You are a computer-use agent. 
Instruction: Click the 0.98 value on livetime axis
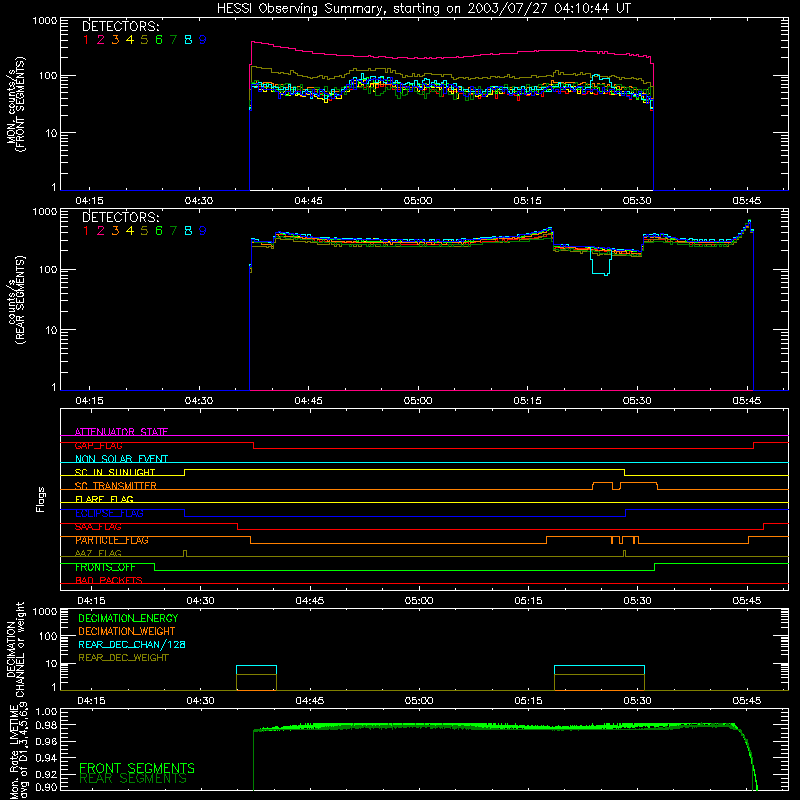coord(46,725)
